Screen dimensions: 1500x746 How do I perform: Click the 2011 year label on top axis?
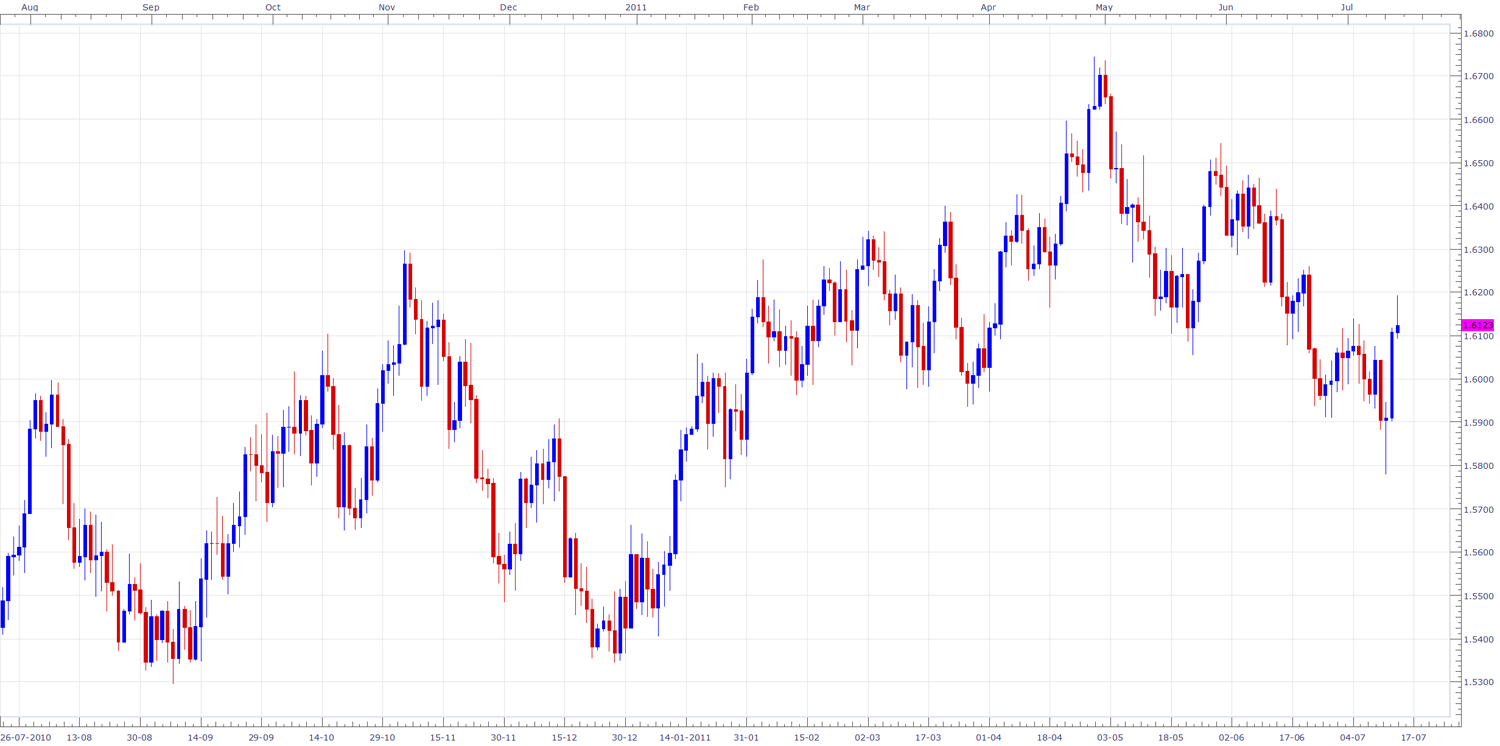tap(636, 7)
